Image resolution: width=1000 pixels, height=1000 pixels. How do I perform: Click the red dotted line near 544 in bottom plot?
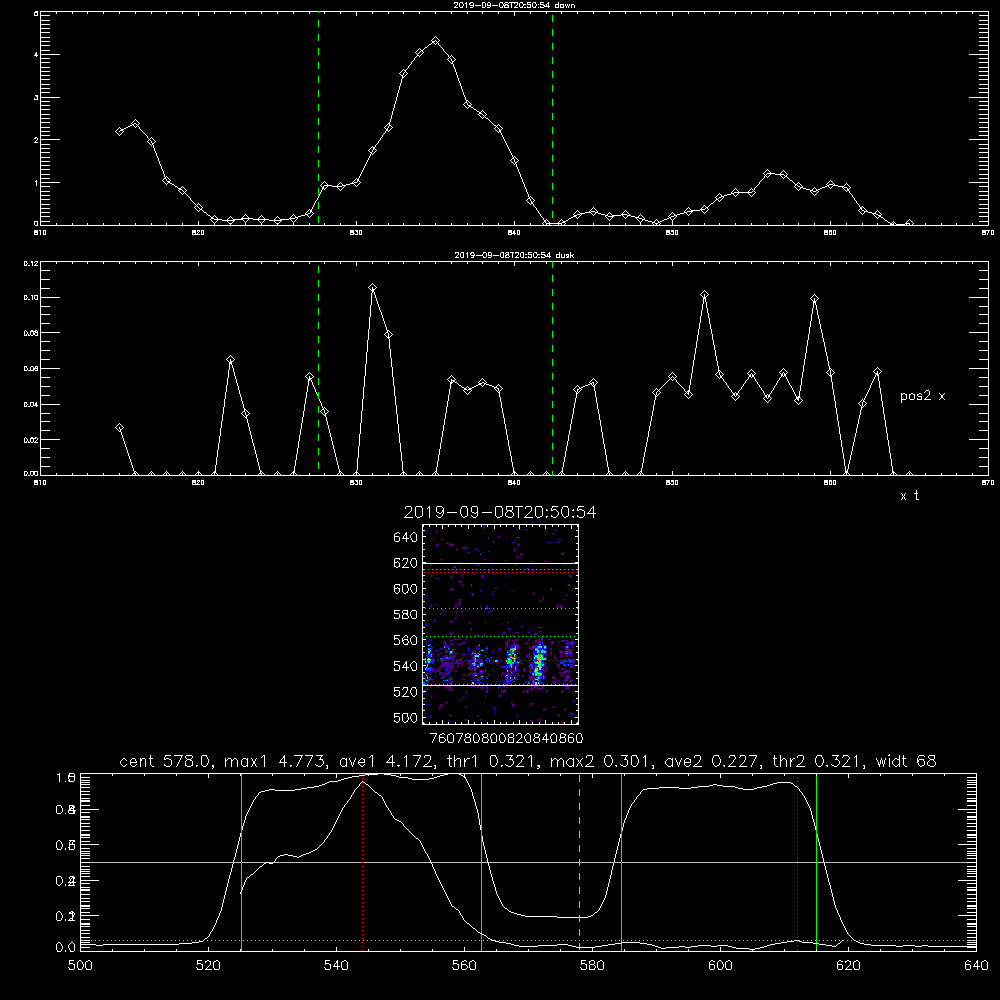(x=362, y=861)
